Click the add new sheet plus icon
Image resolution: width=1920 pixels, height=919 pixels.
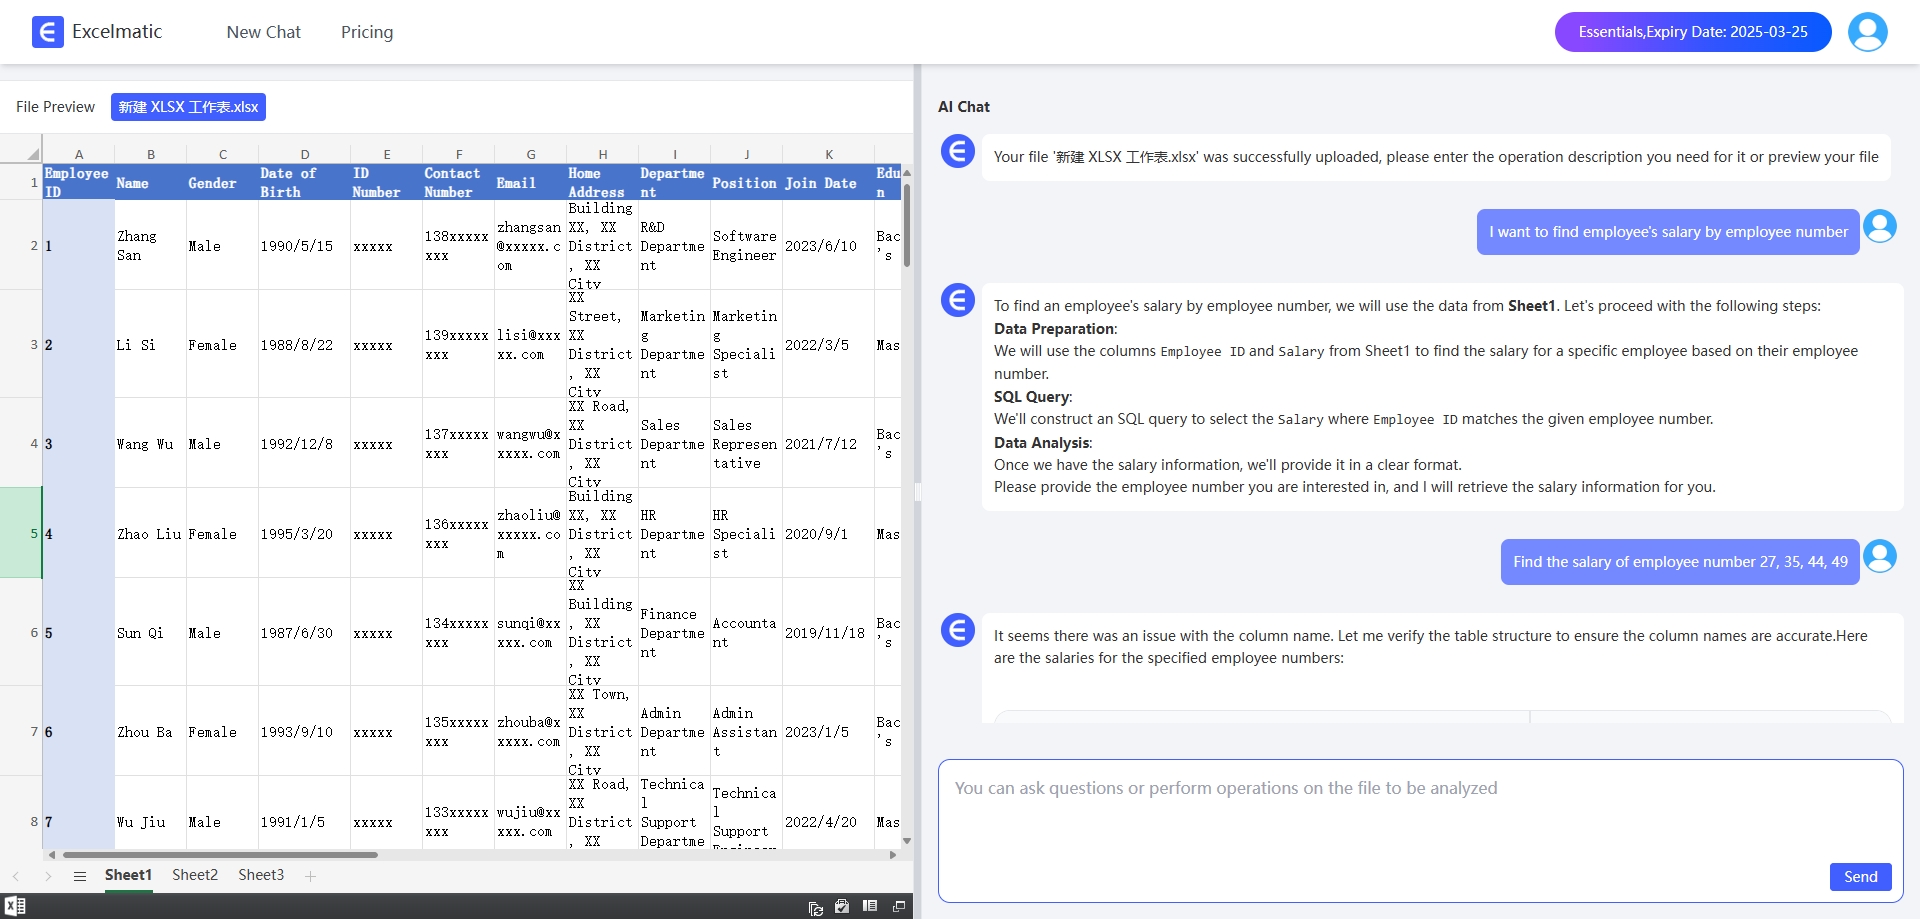click(310, 876)
